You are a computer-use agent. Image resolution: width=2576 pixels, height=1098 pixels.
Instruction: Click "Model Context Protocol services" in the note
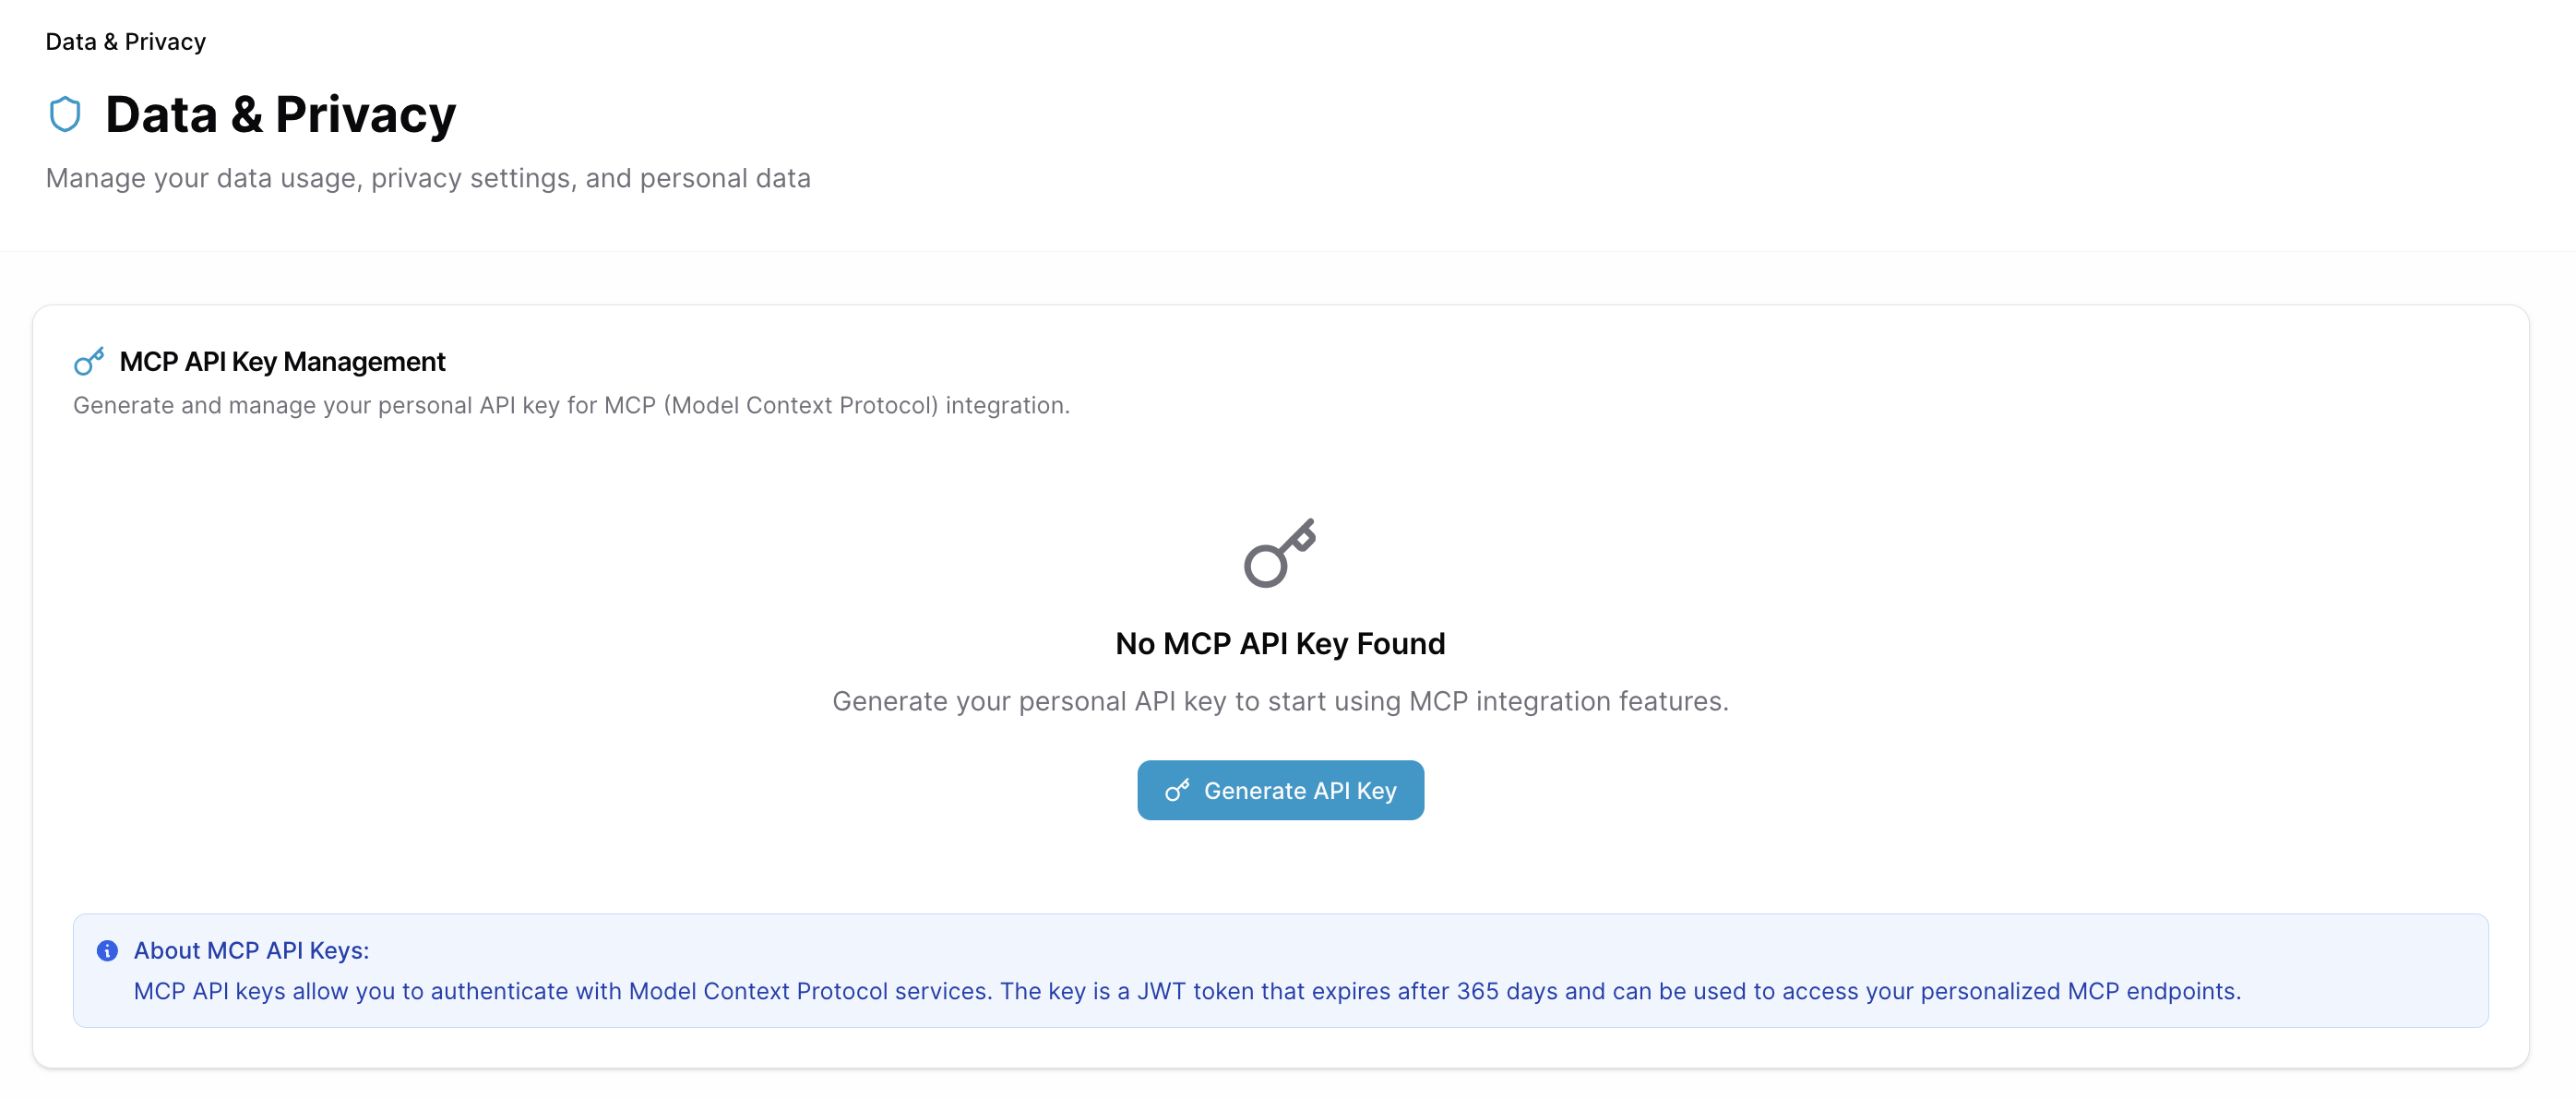pos(810,991)
